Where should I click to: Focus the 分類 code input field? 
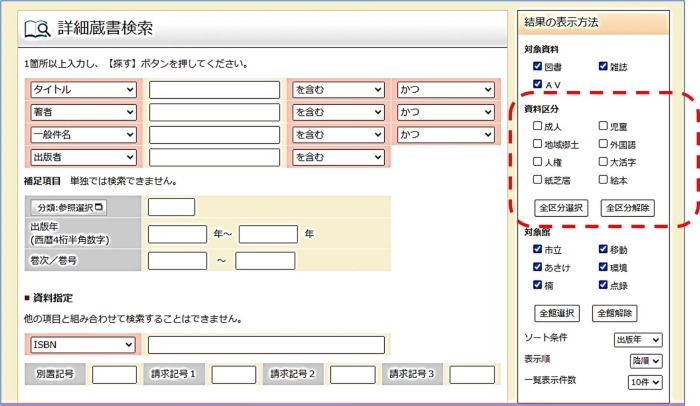tap(171, 207)
